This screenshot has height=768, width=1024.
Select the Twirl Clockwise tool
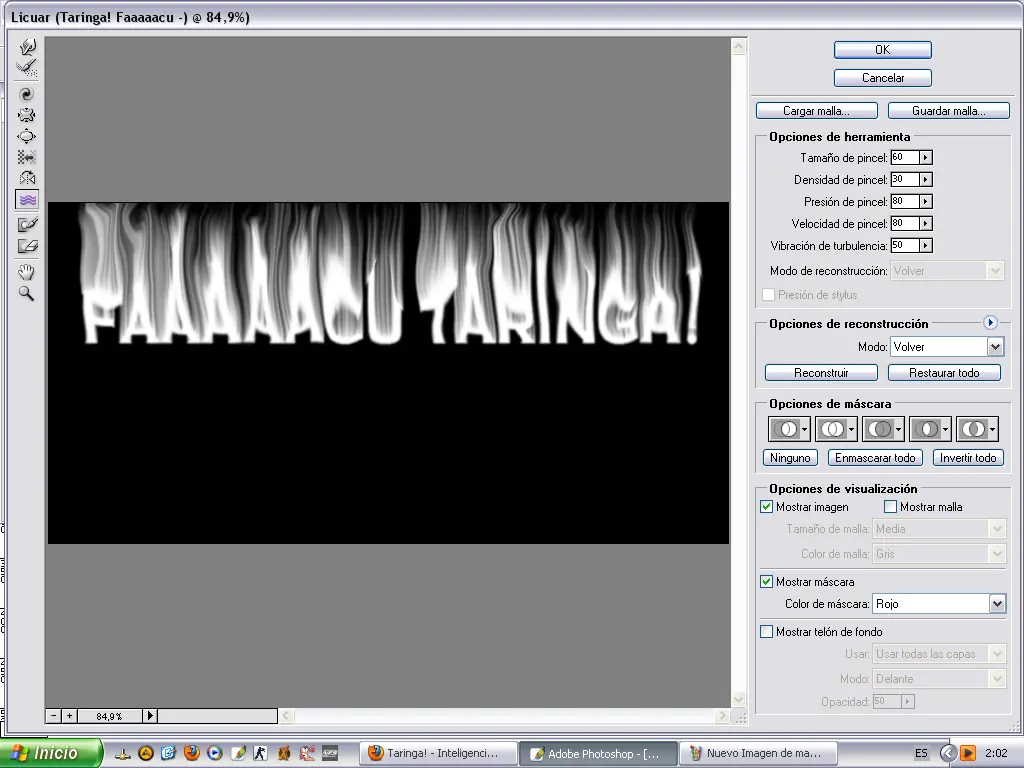[x=27, y=95]
